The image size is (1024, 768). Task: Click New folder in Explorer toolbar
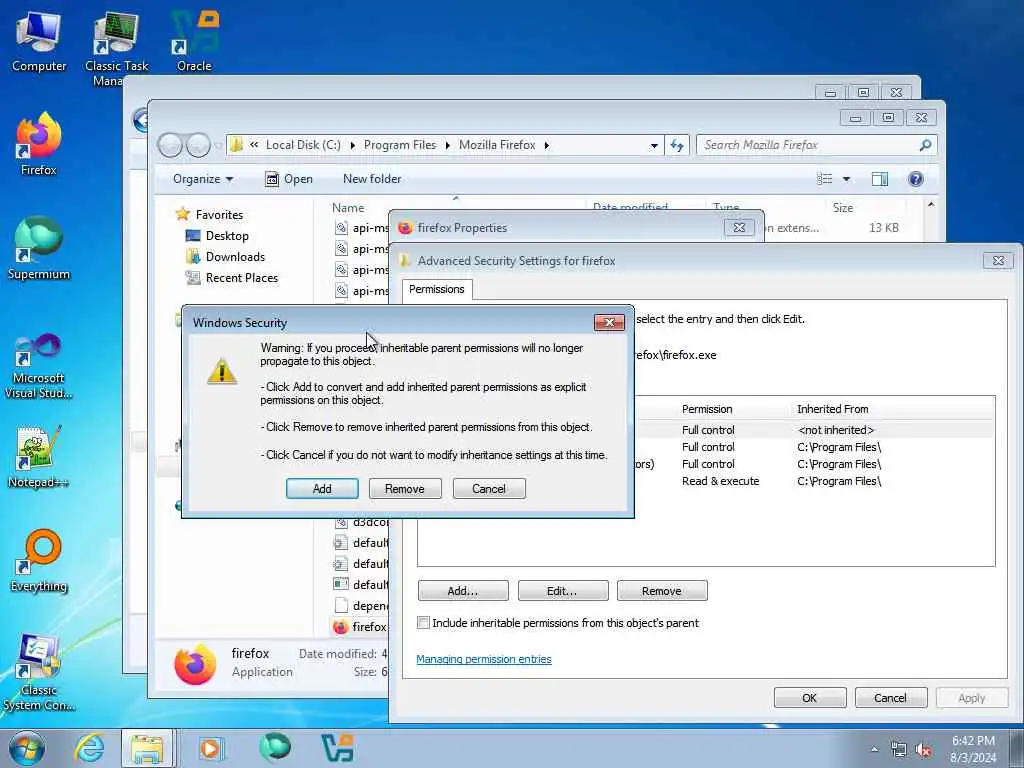click(372, 179)
